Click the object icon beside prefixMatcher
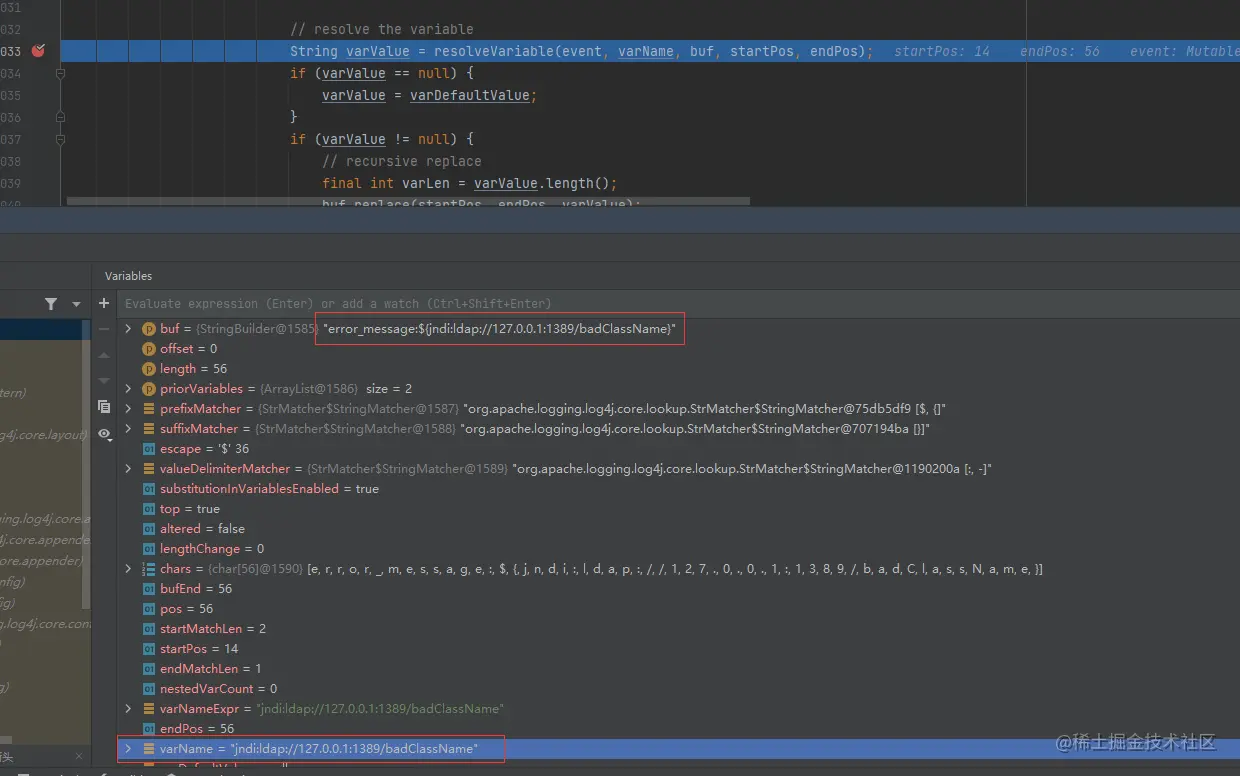The image size is (1240, 776). coord(149,408)
